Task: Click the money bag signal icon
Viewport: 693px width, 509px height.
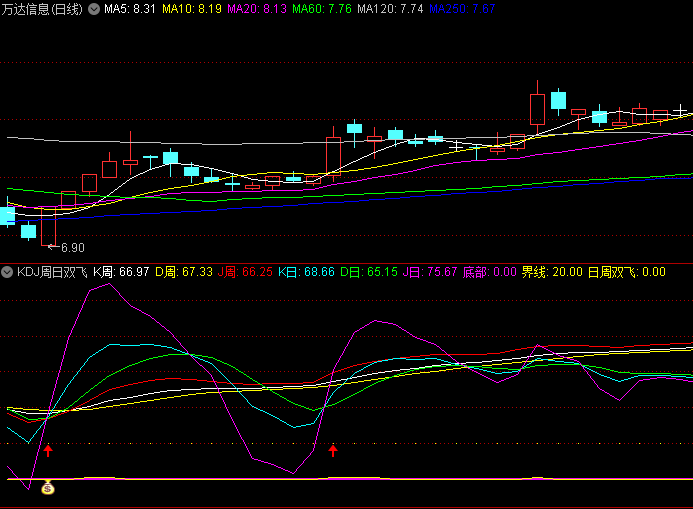Action: click(46, 489)
